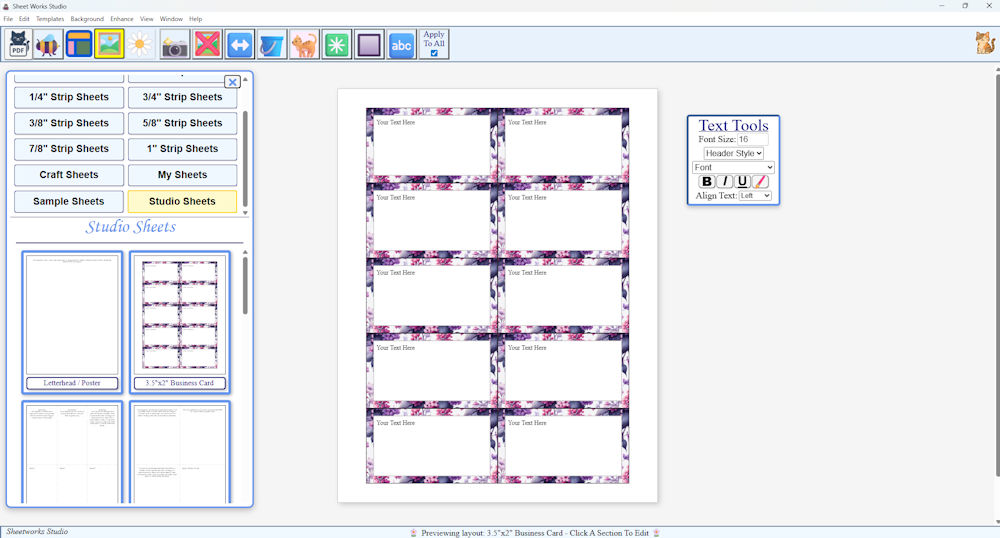Click the blue bucket icon
The image size is (1000, 538).
point(271,44)
